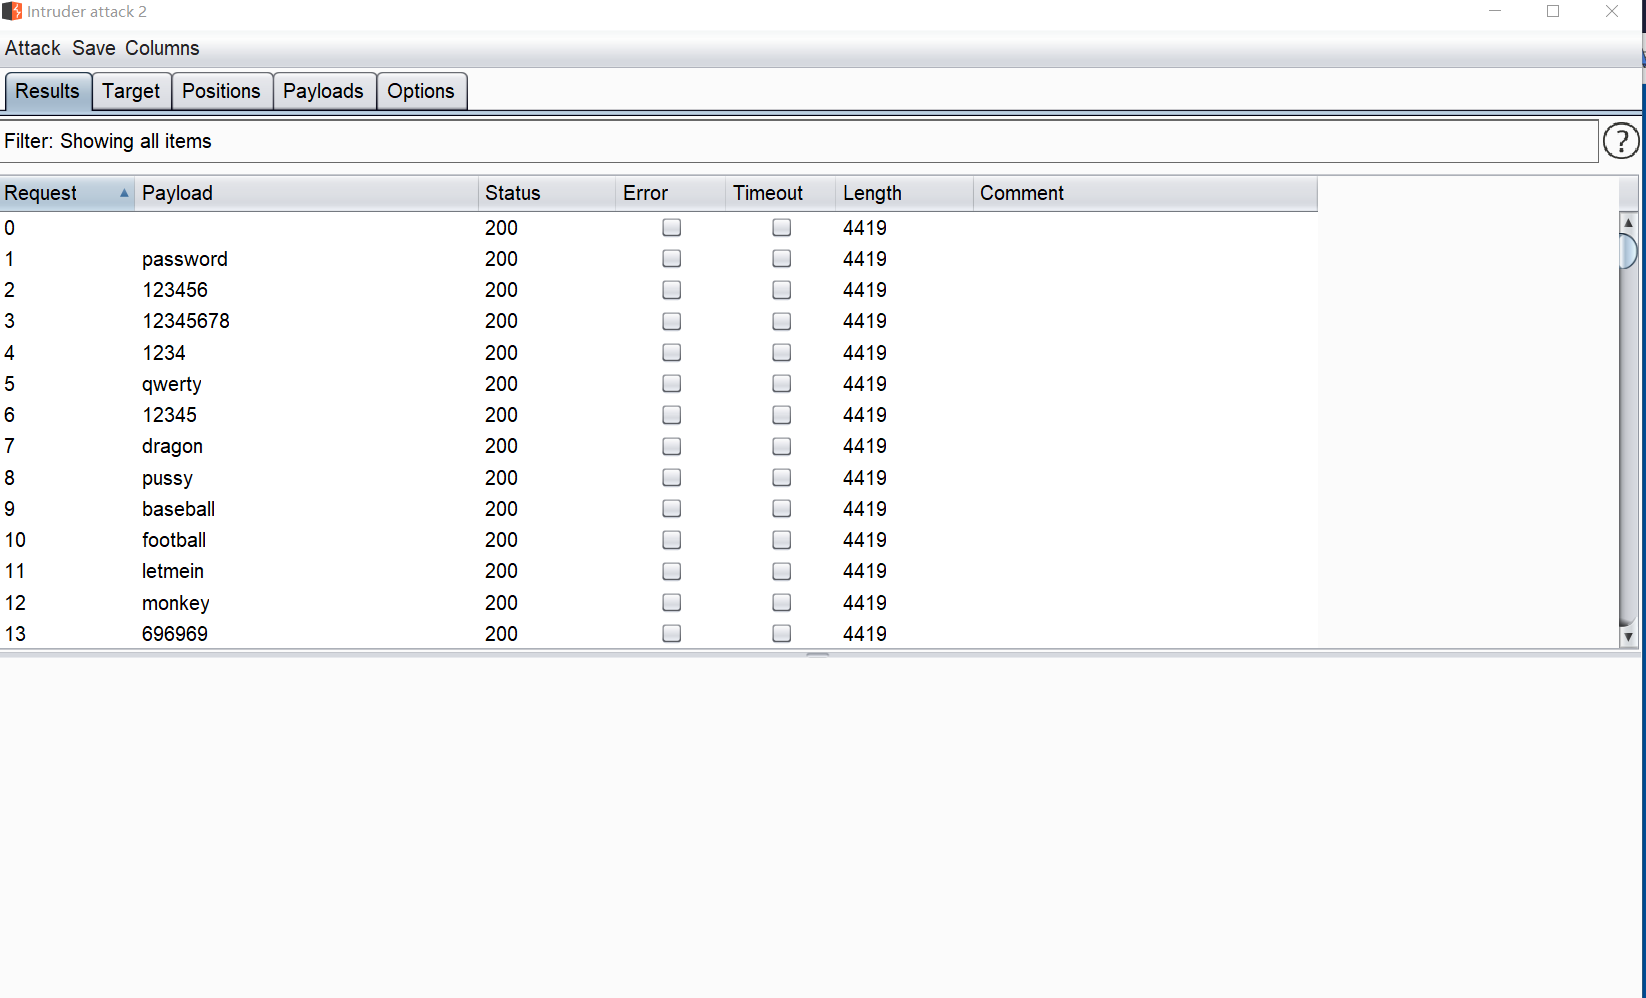Click the Burp Intruder window title icon
This screenshot has height=998, width=1646.
pos(12,11)
